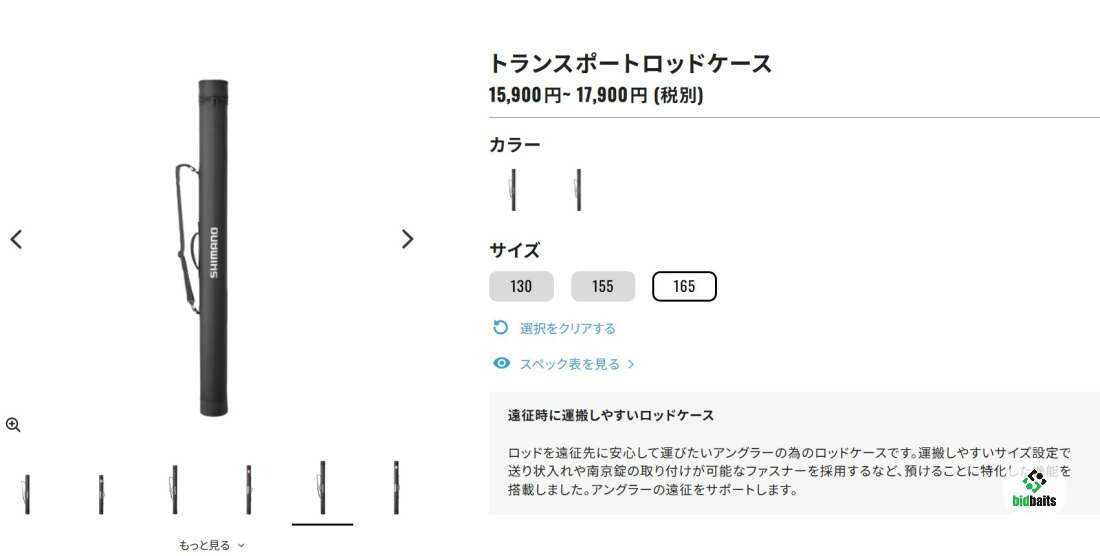The width and height of the screenshot is (1100, 556).
Task: Go to the previous product image arrow
Action: pyautogui.click(x=16, y=239)
